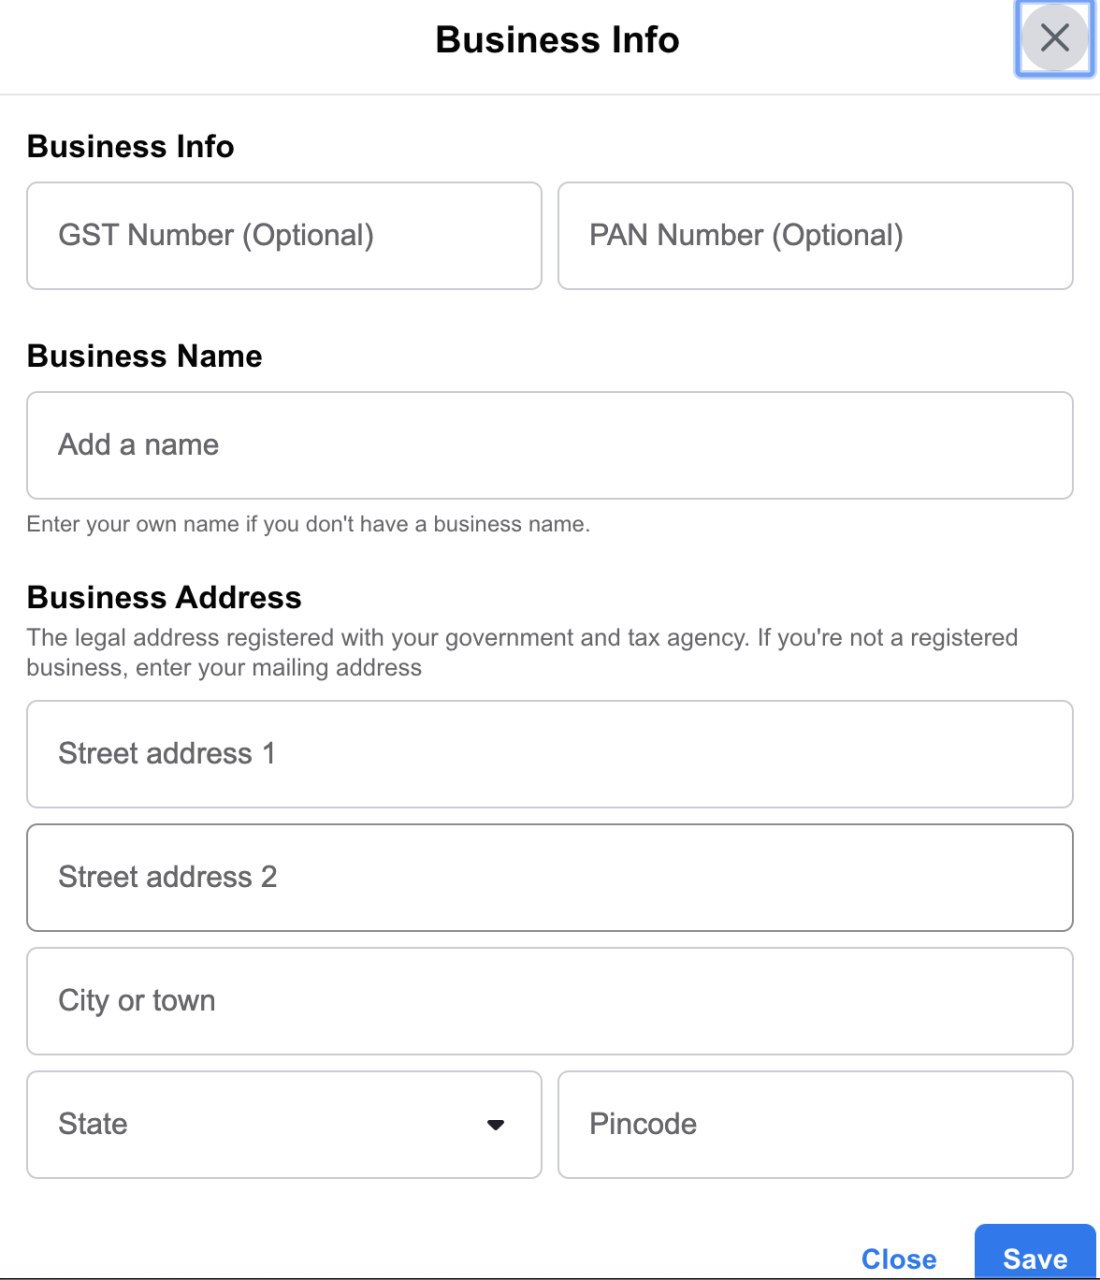
Task: Click the City or town field
Action: coord(550,1001)
